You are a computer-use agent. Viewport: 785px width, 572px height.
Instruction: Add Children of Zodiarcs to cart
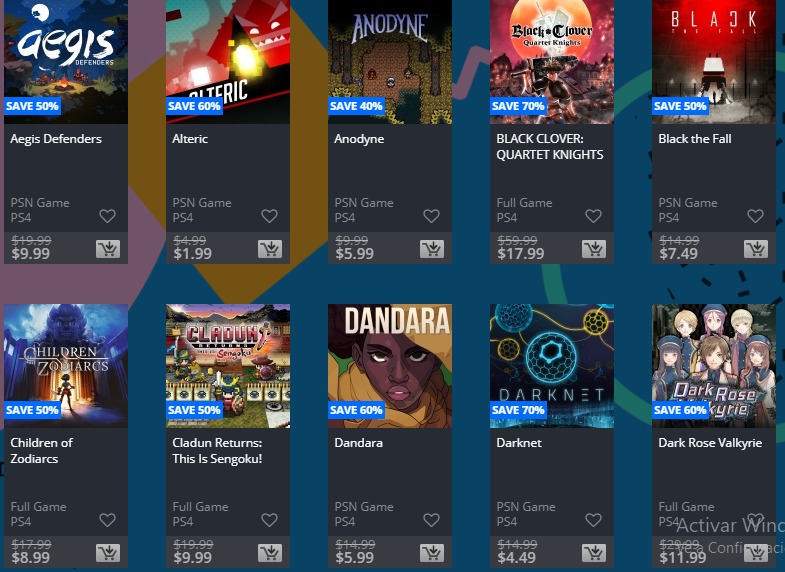[x=108, y=552]
